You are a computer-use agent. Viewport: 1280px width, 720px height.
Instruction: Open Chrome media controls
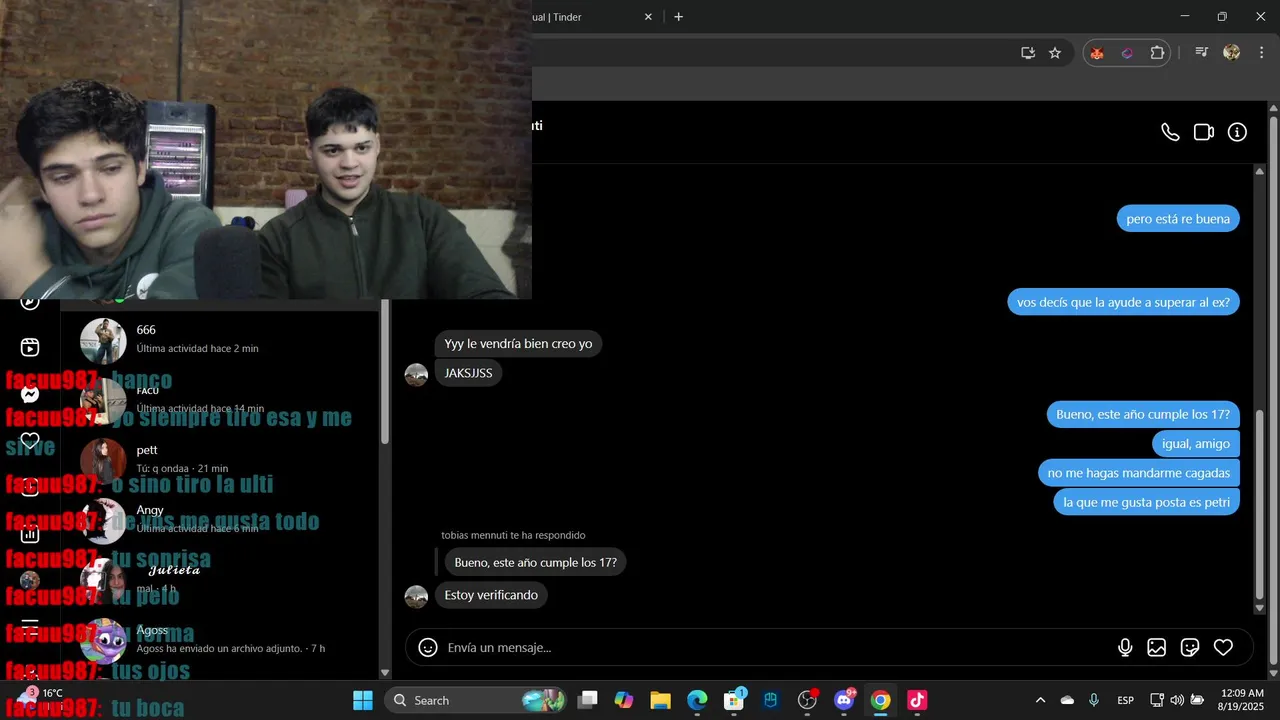click(x=1202, y=53)
